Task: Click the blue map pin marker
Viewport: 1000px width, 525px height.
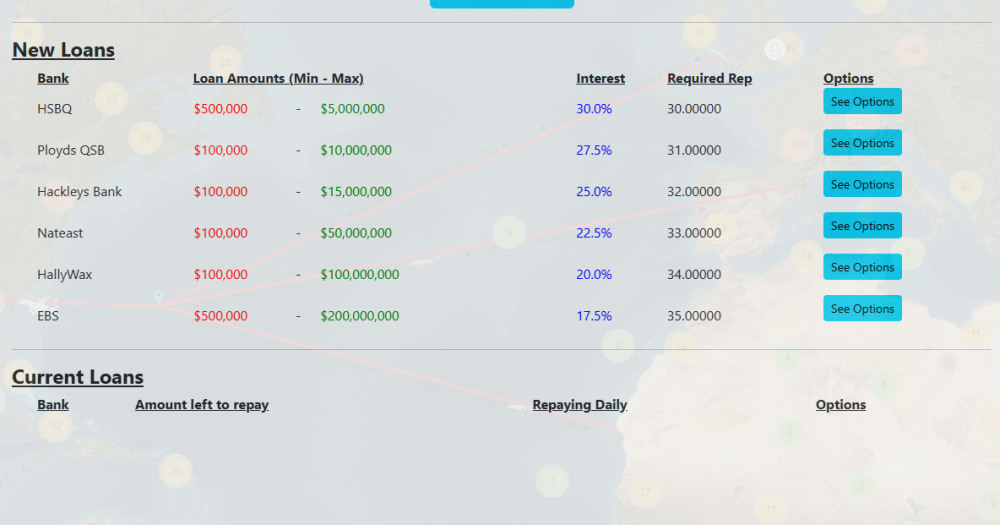Action: pyautogui.click(x=158, y=296)
